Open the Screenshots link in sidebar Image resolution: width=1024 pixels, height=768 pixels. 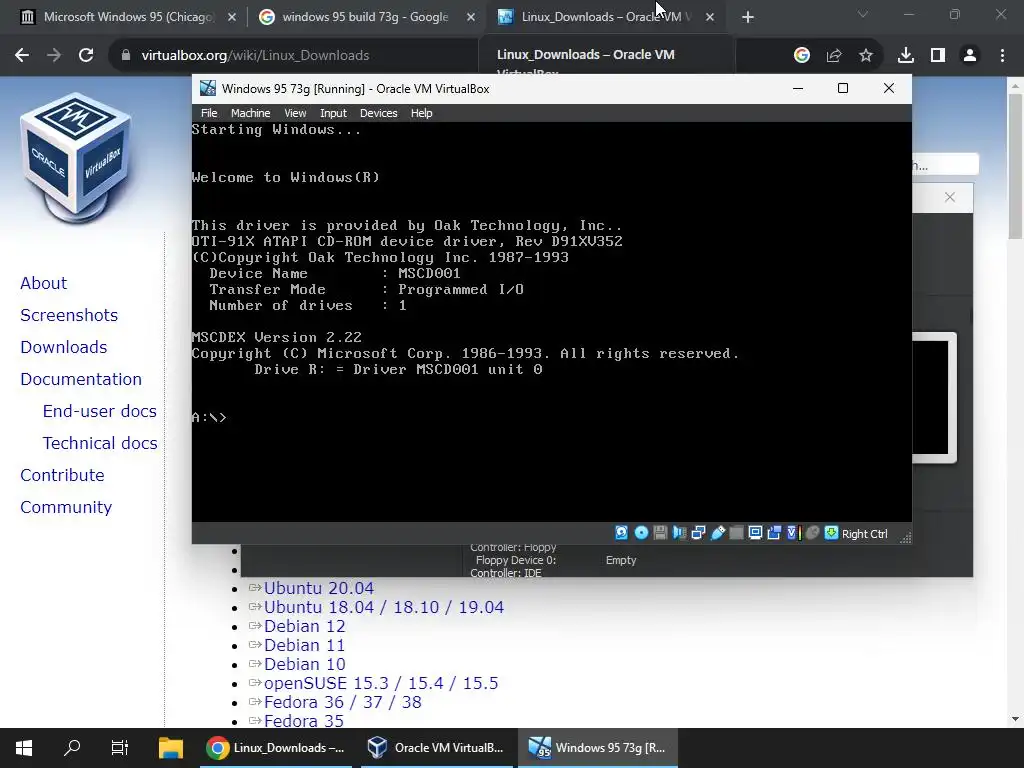pos(69,315)
